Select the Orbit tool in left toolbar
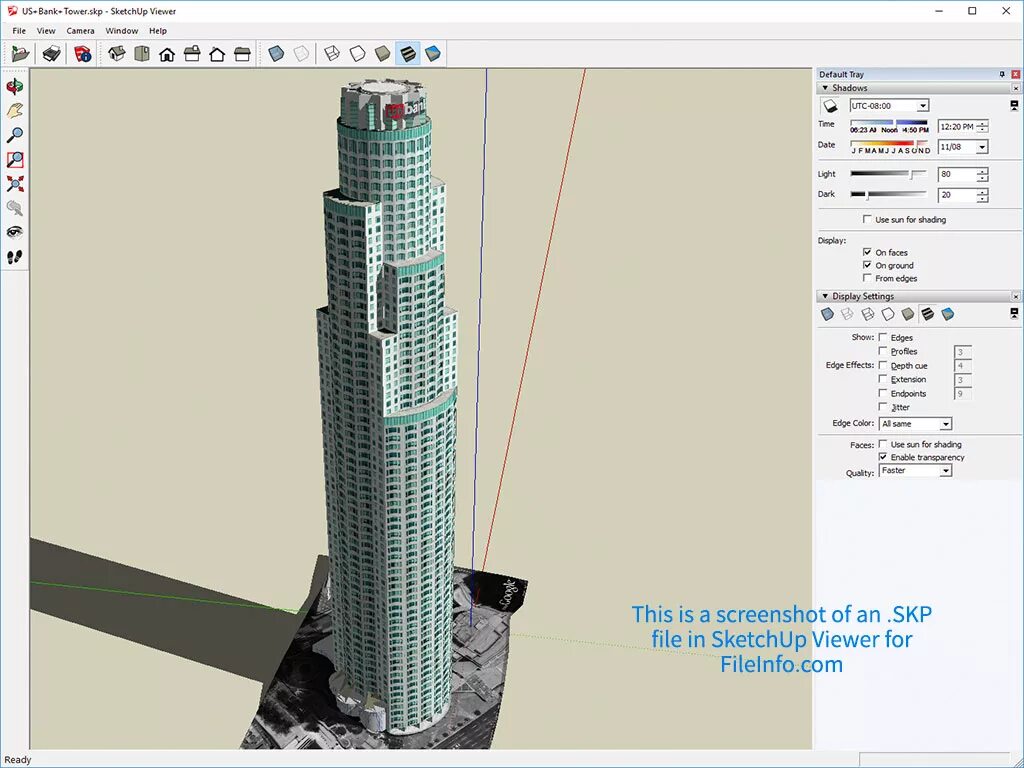The height and width of the screenshot is (768, 1024). (x=14, y=86)
